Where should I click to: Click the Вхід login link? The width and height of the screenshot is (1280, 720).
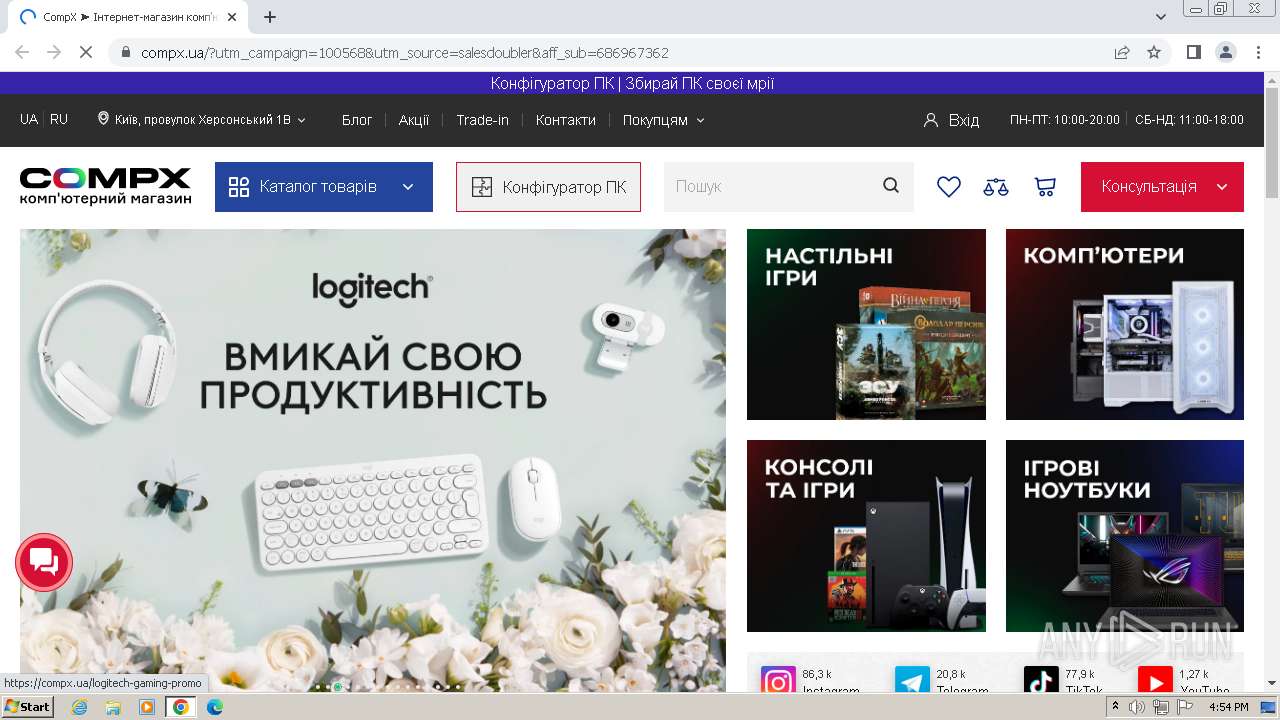pyautogui.click(x=964, y=120)
